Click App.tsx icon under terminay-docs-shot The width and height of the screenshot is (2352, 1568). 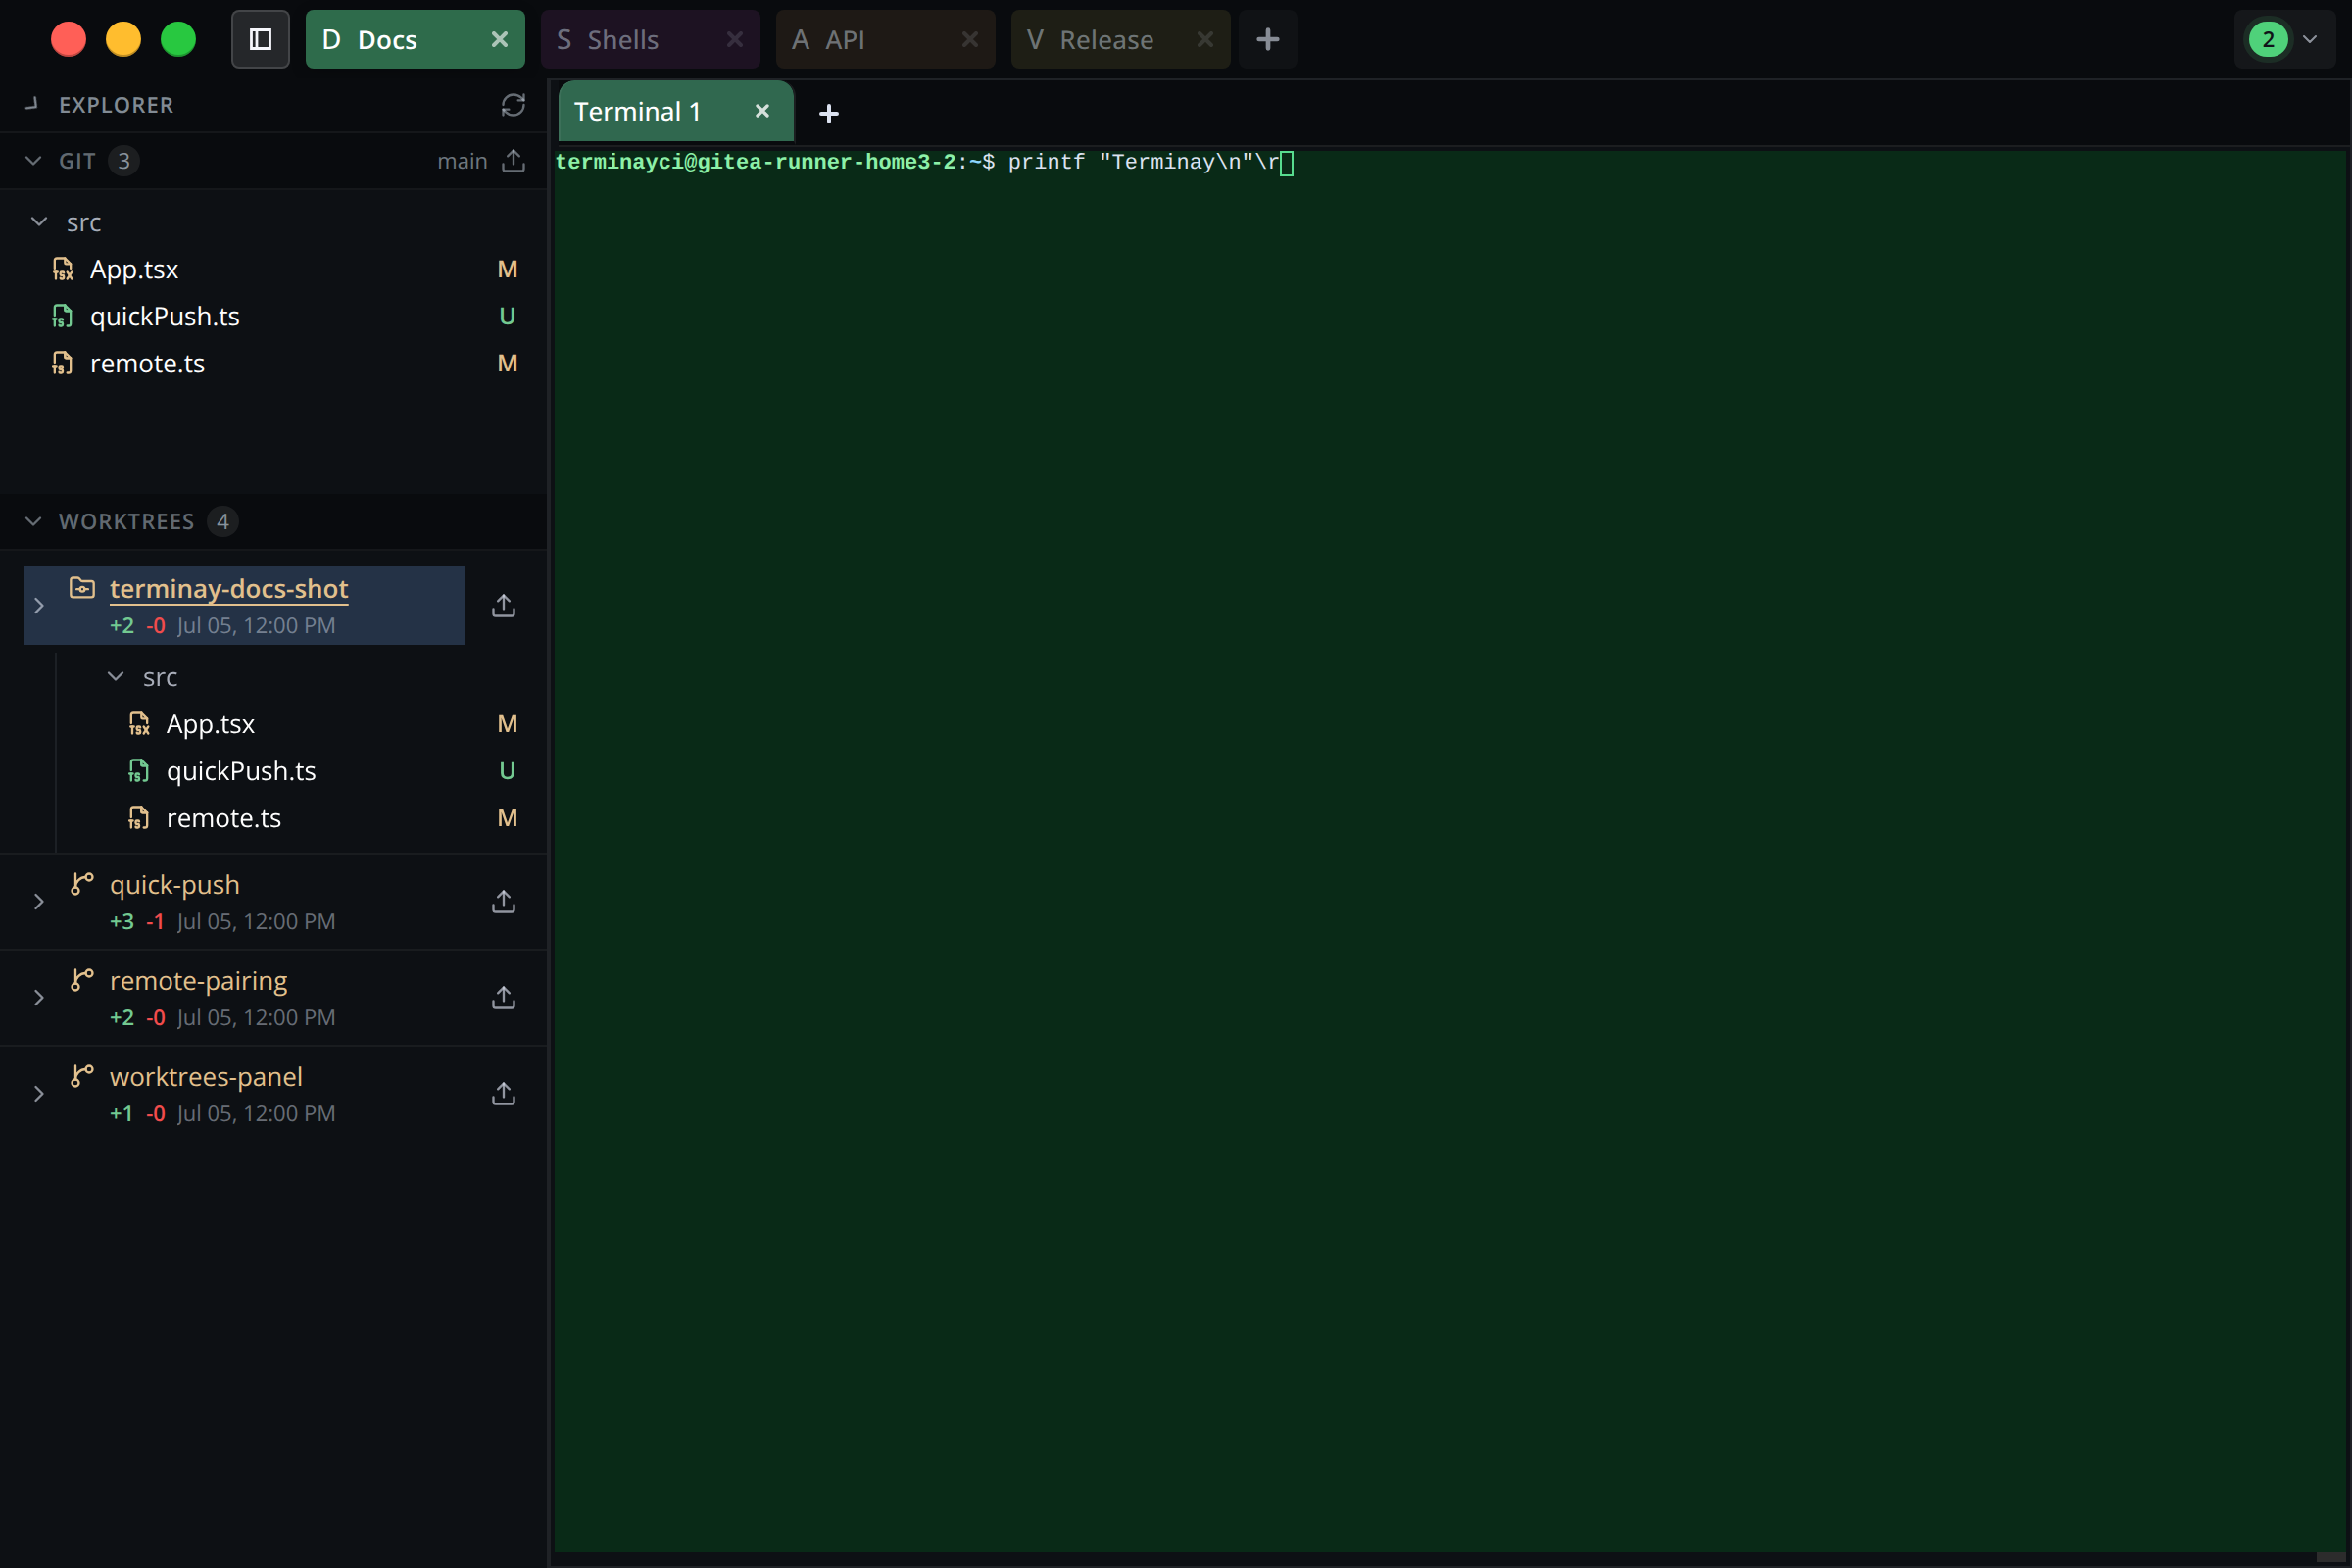tap(139, 724)
